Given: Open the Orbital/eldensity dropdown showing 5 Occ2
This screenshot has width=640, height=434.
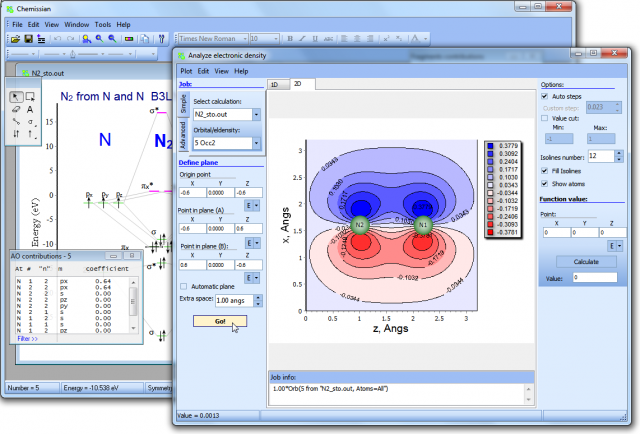Looking at the screenshot, I should point(256,143).
